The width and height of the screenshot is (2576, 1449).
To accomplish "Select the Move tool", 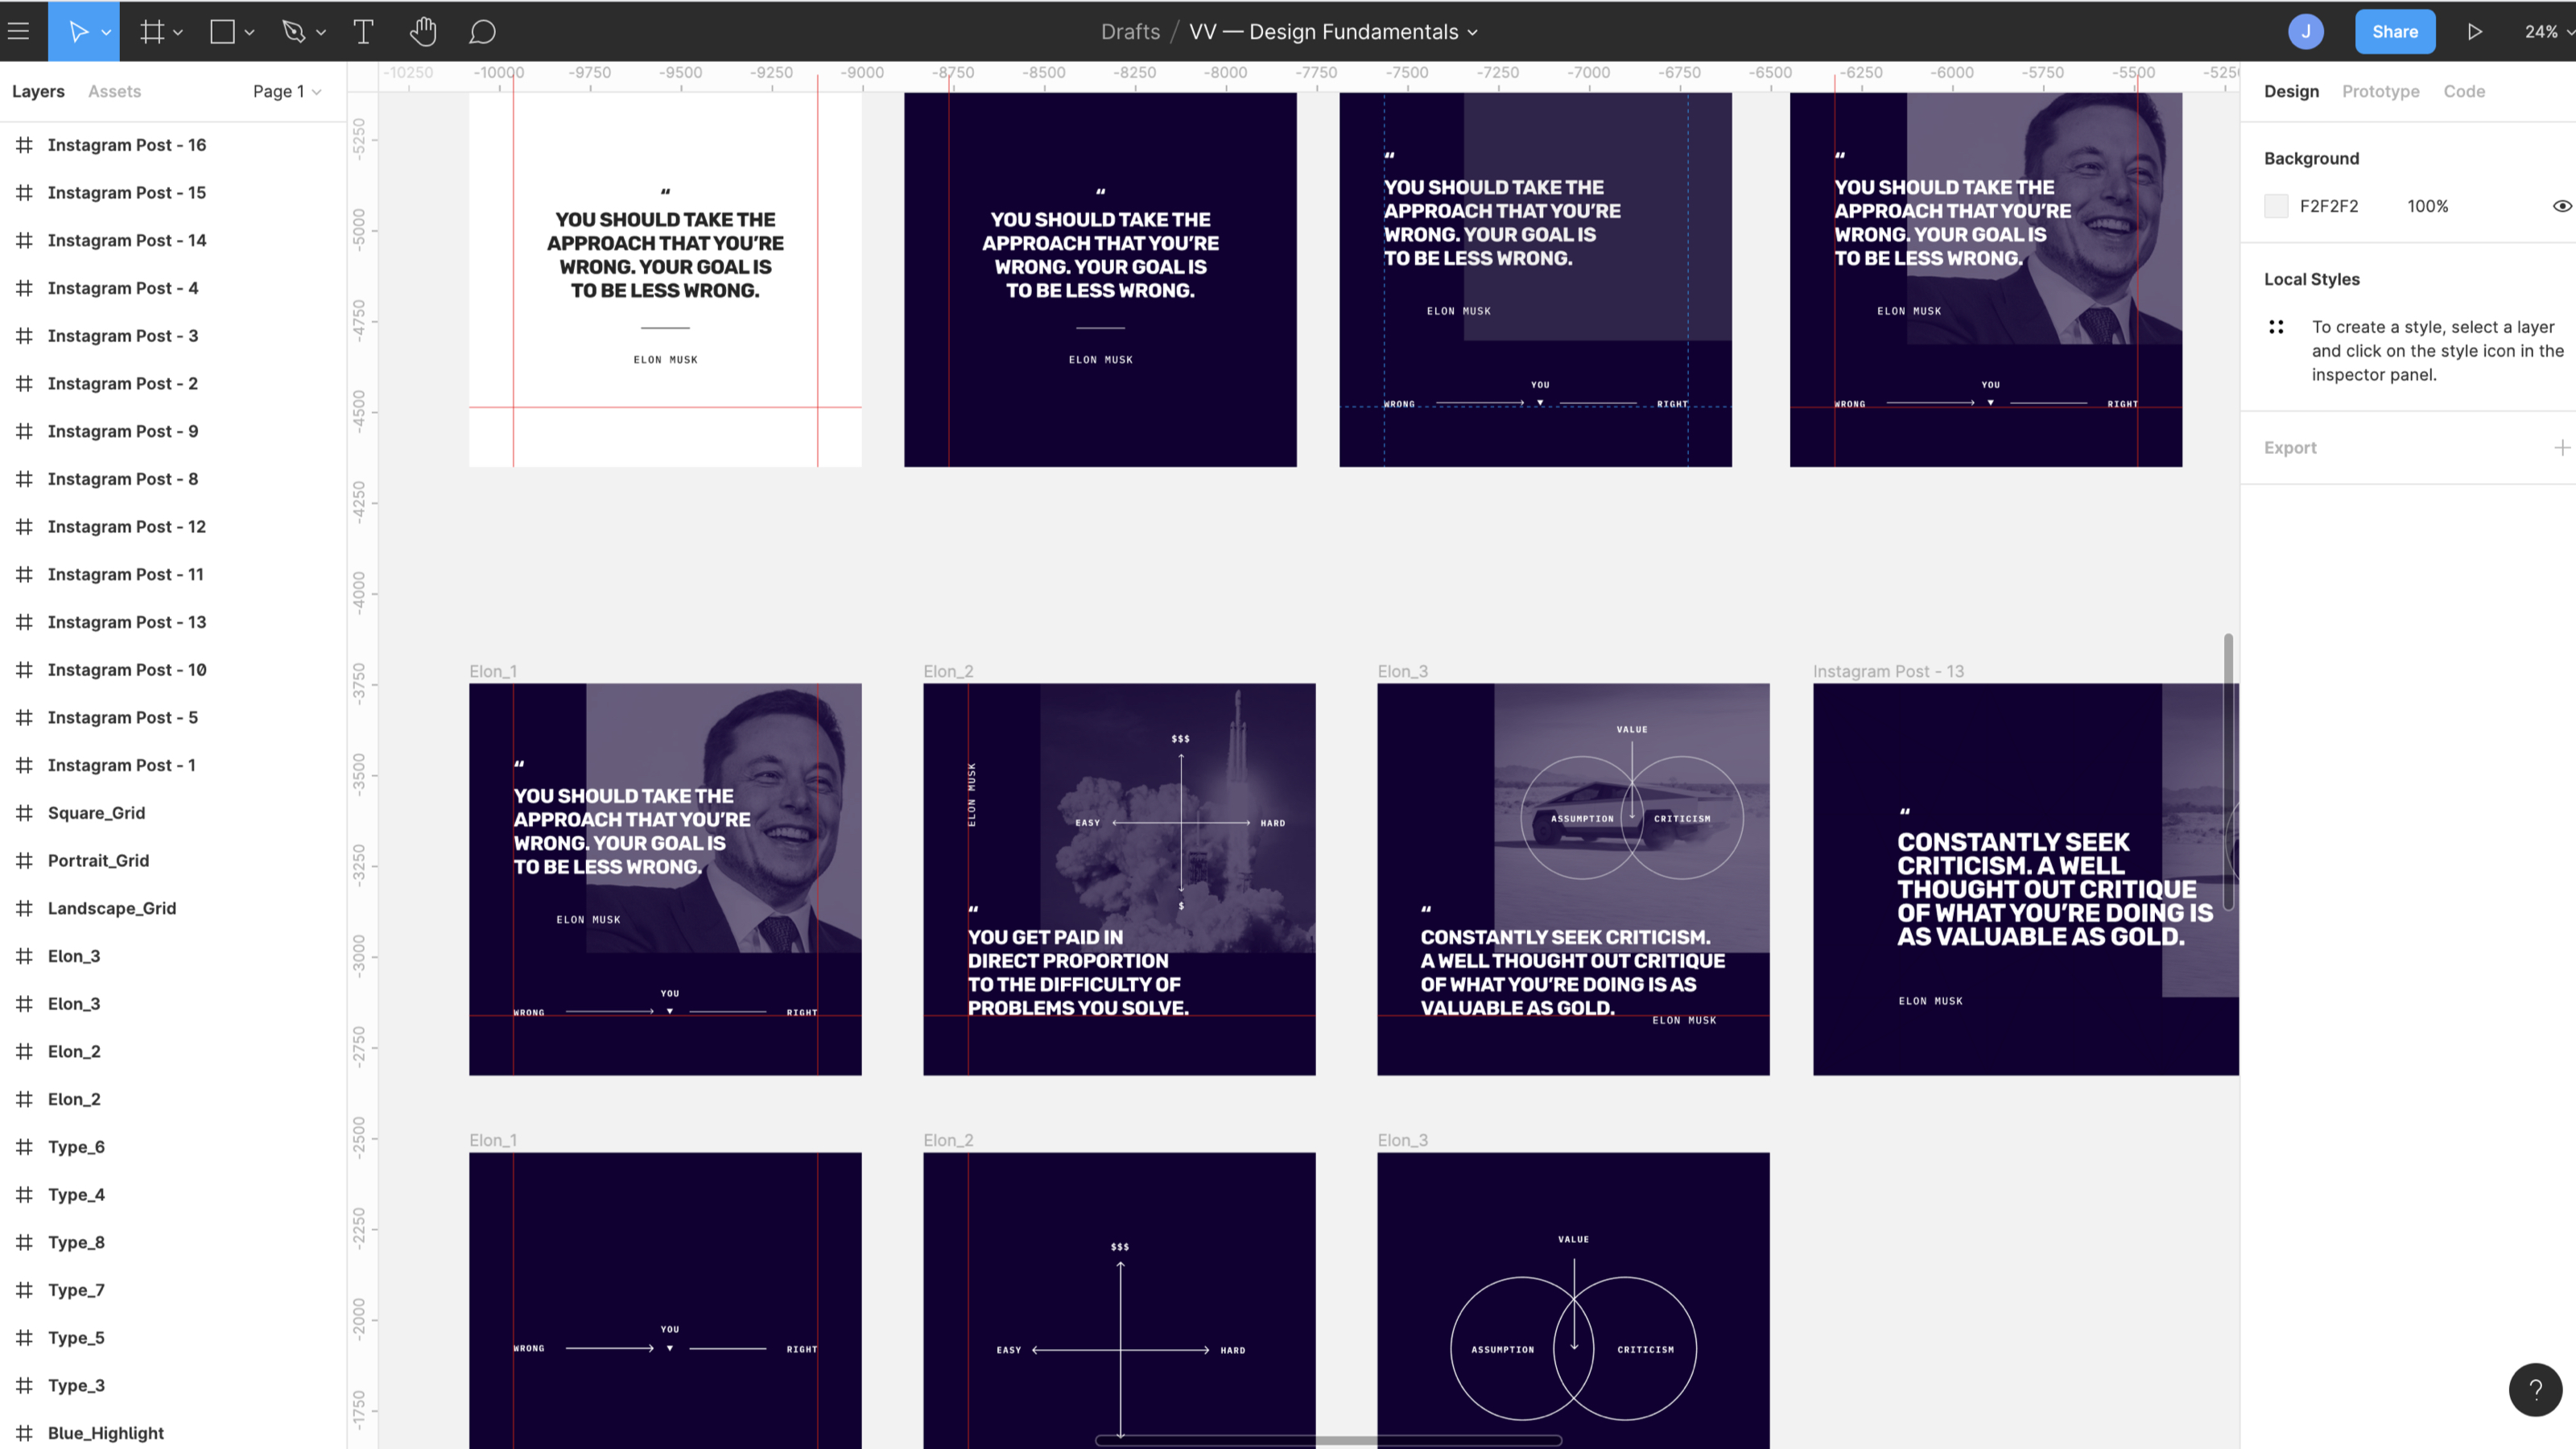I will (x=78, y=31).
